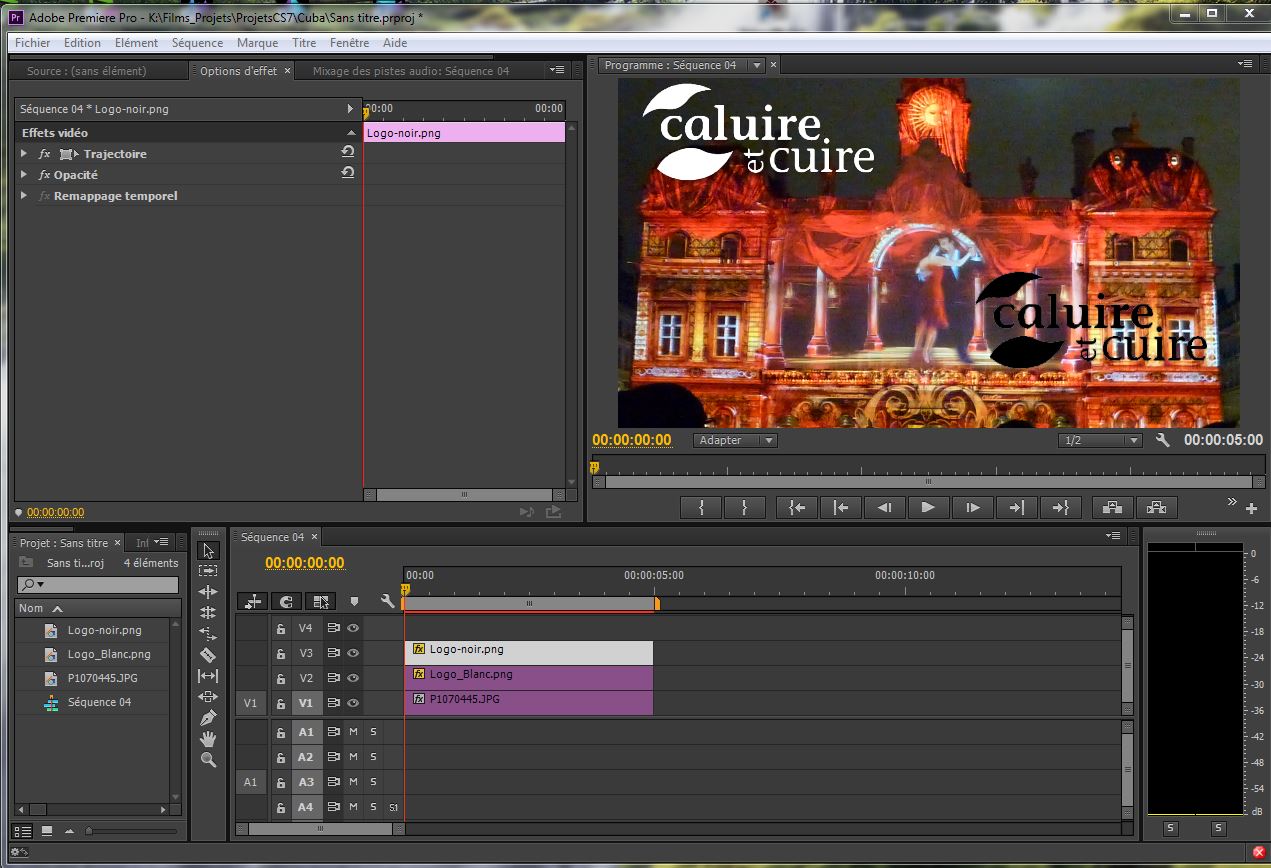Viewport: 1271px width, 868px height.
Task: Expand Remappage temporel properties
Action: pos(24,196)
